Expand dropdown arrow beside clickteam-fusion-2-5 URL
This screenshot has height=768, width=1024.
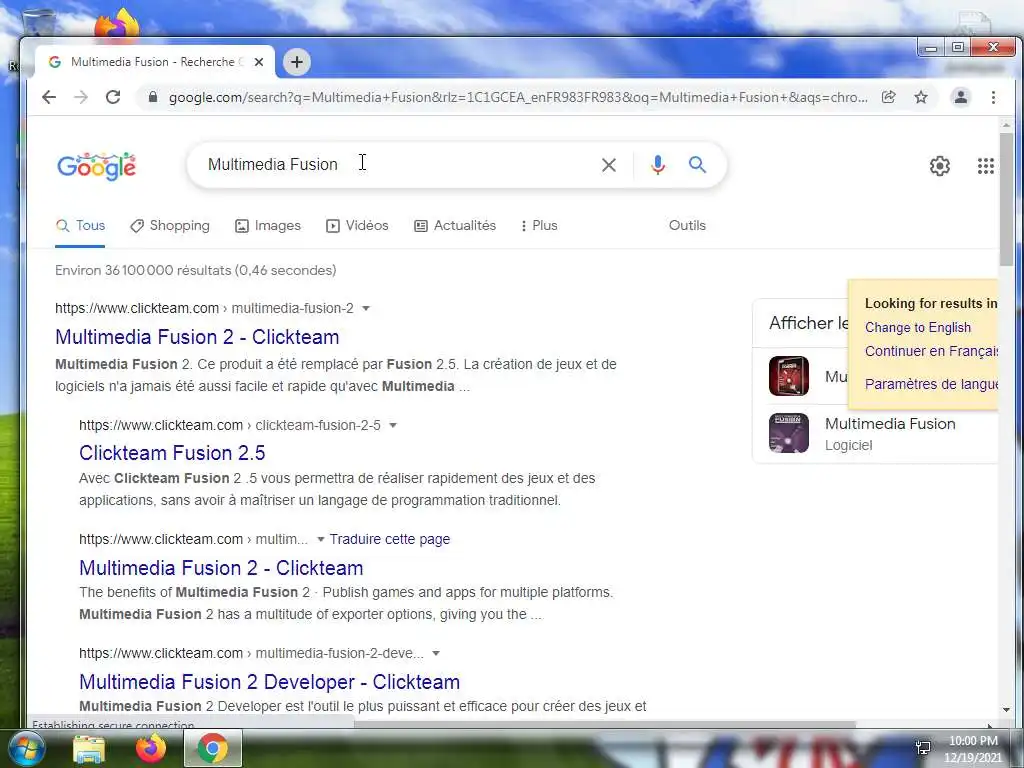392,425
